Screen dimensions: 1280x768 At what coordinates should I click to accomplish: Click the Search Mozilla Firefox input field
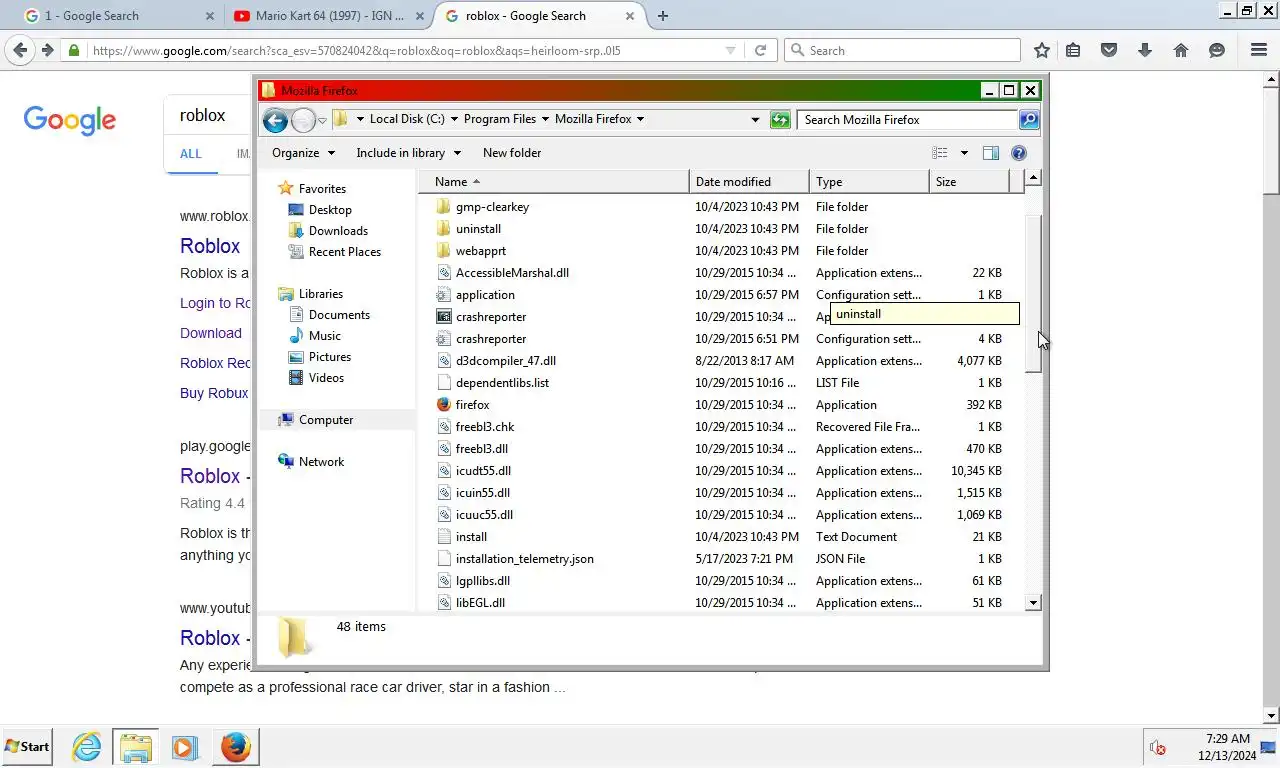(908, 119)
